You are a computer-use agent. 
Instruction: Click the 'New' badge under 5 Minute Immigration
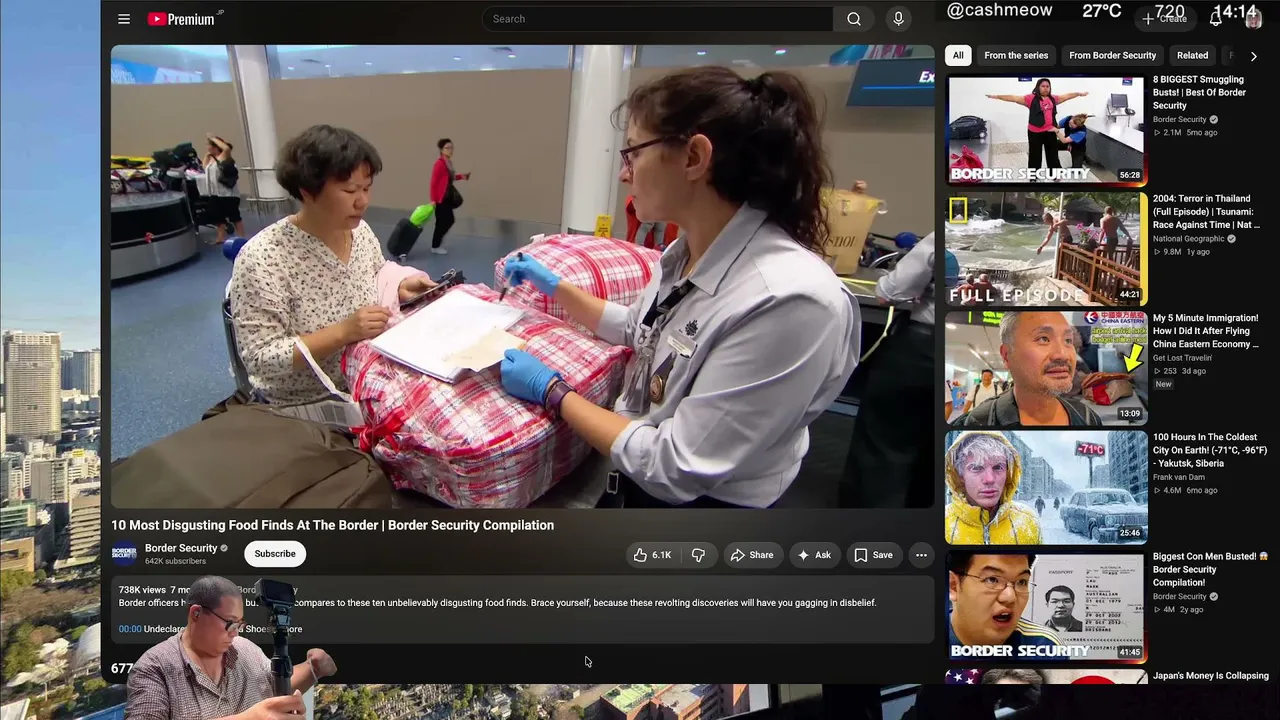click(1163, 384)
